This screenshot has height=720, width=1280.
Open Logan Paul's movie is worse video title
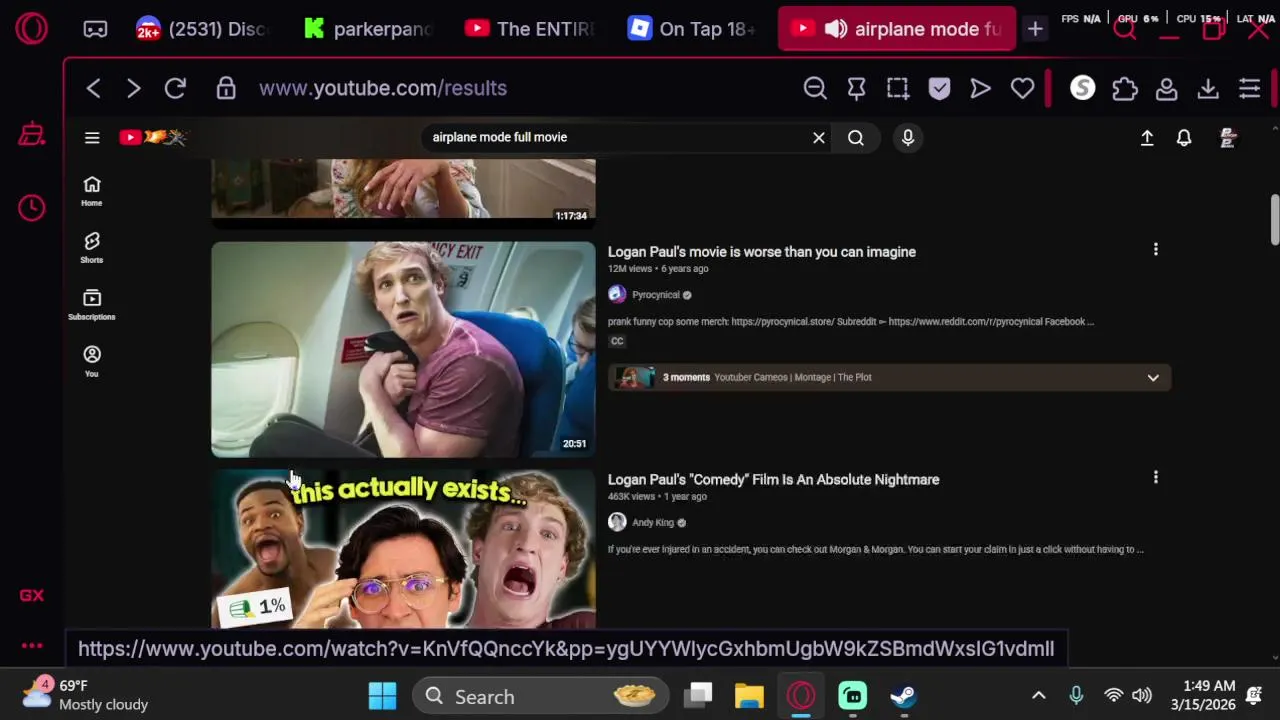[x=762, y=252]
